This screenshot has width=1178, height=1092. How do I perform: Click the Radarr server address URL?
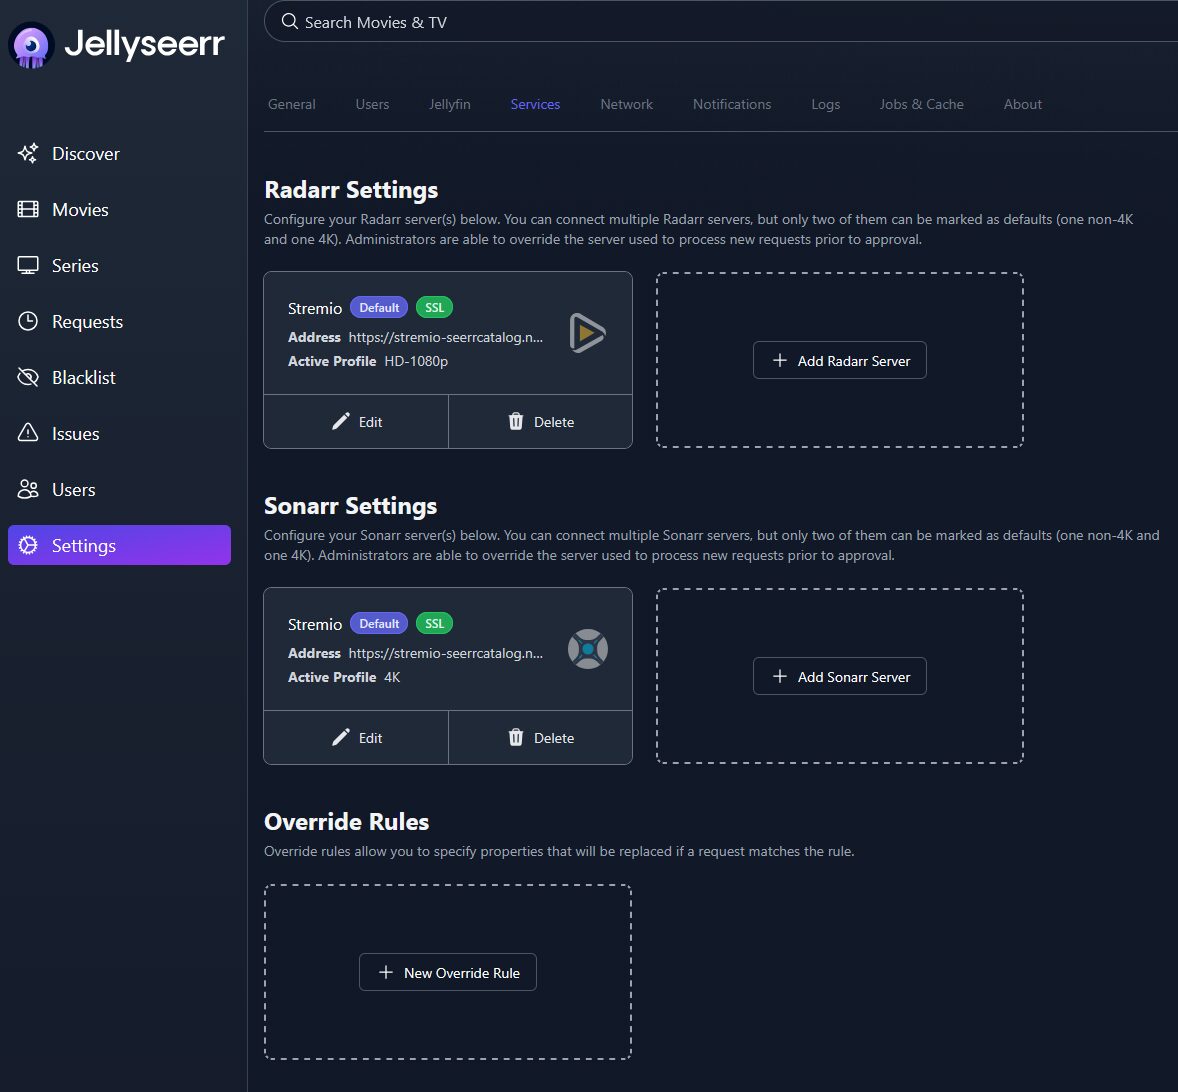pos(446,337)
